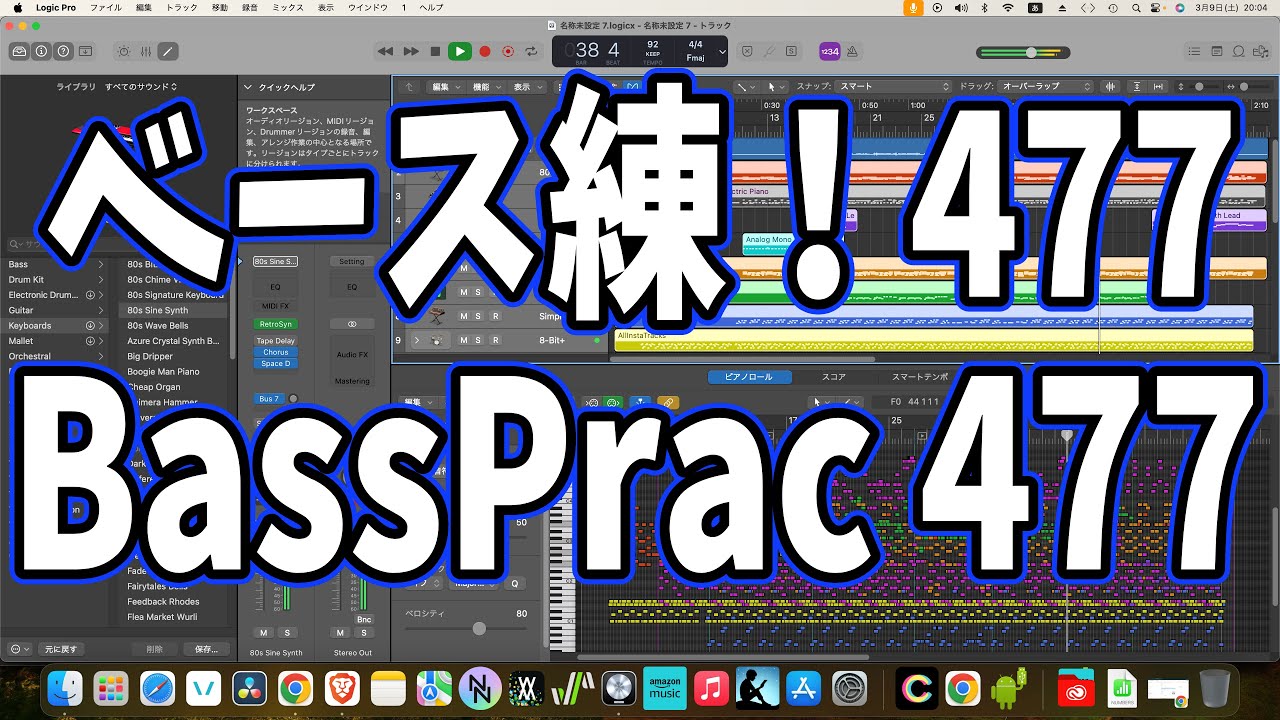Select Flea Market Wurli patch
Image resolution: width=1280 pixels, height=720 pixels.
[162, 617]
